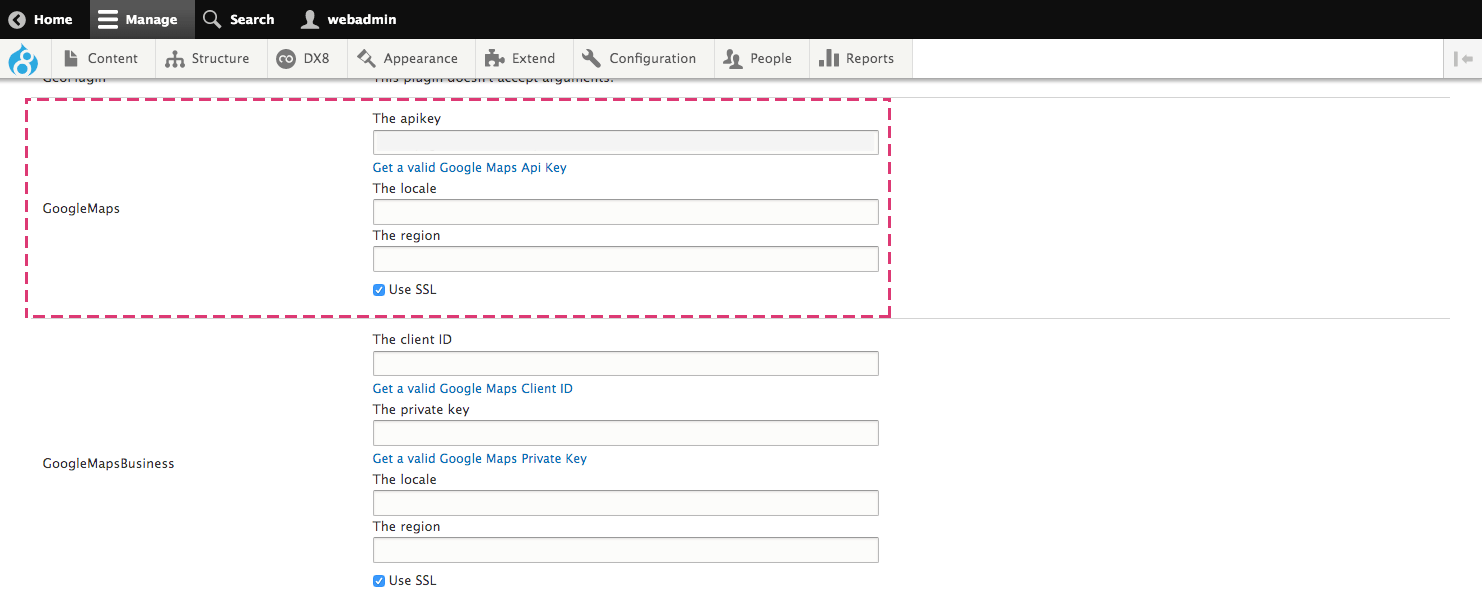The height and width of the screenshot is (608, 1482).
Task: Open the Search toolbar label
Action: 252,20
